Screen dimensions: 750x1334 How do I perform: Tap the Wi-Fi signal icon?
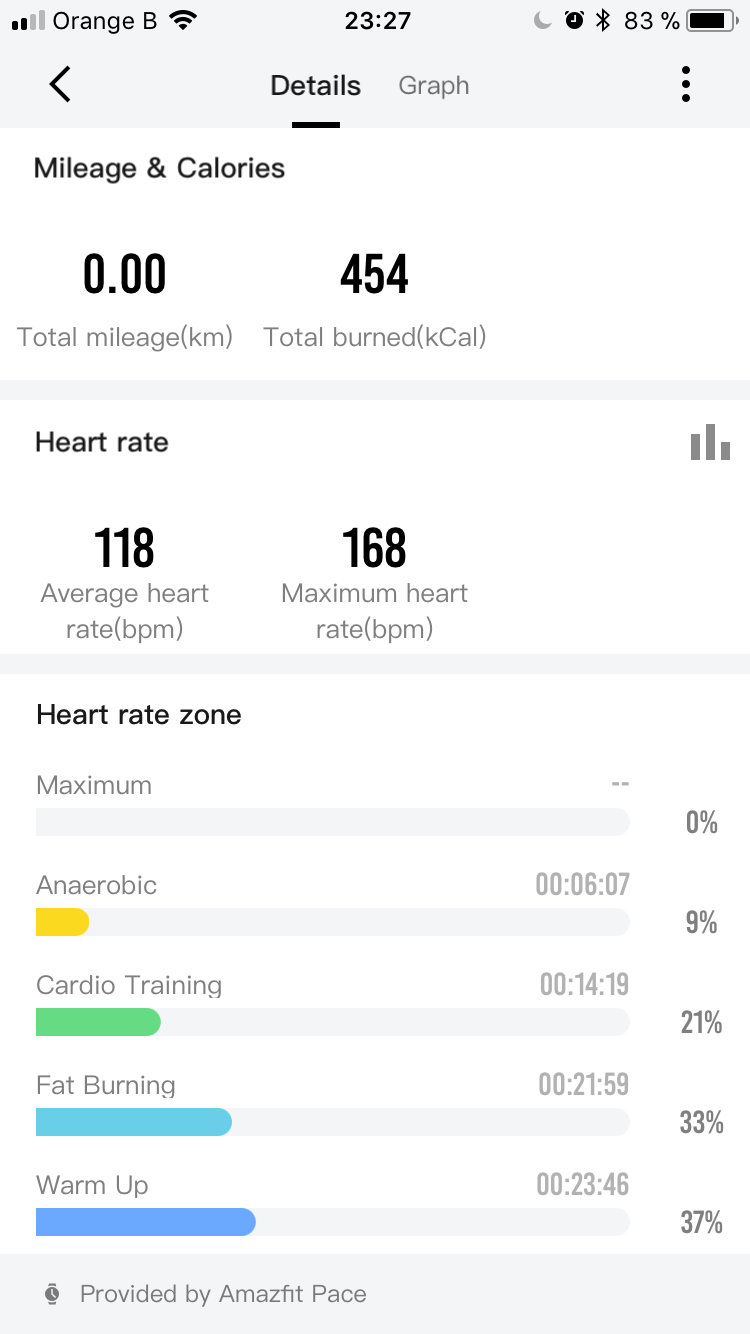pos(183,21)
